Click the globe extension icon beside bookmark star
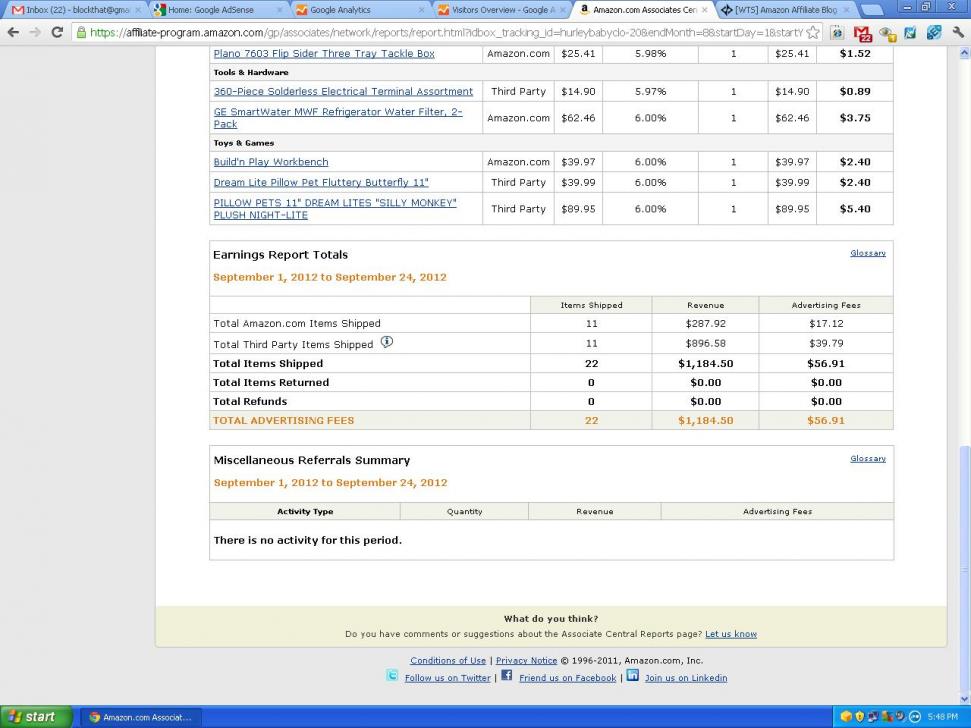The width and height of the screenshot is (971, 728). pyautogui.click(x=837, y=32)
